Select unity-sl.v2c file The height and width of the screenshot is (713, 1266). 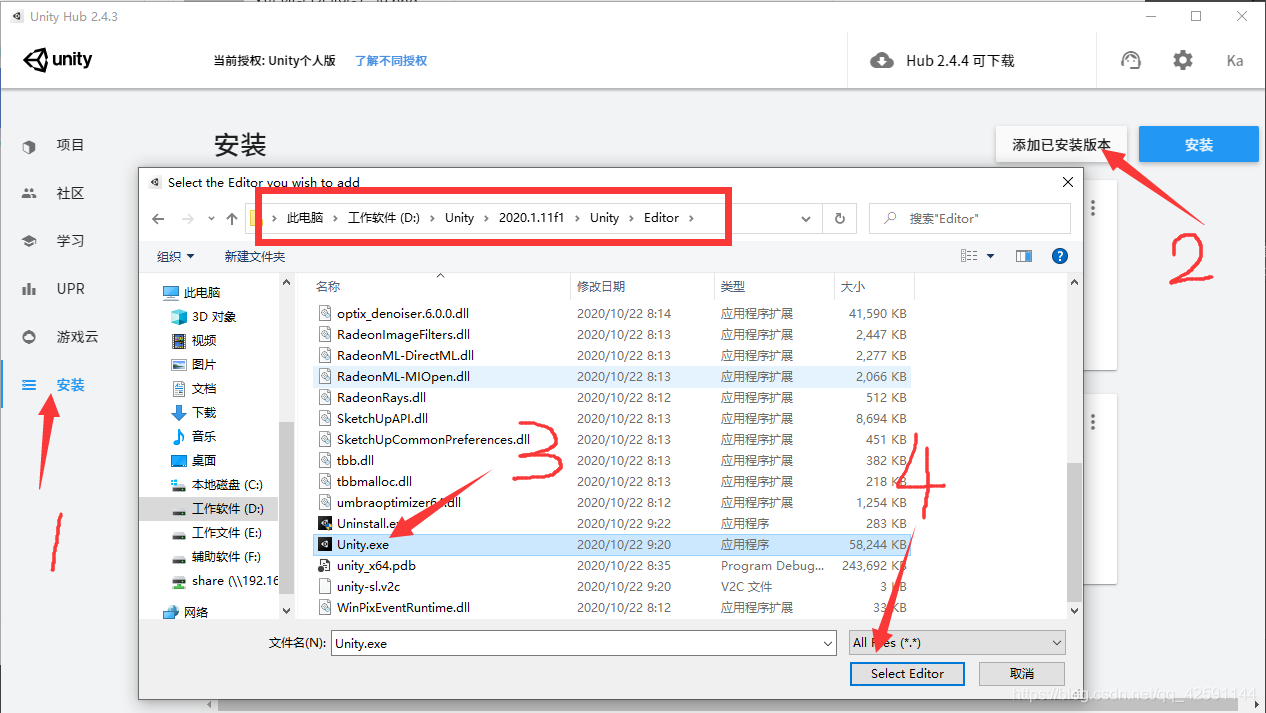611,587
